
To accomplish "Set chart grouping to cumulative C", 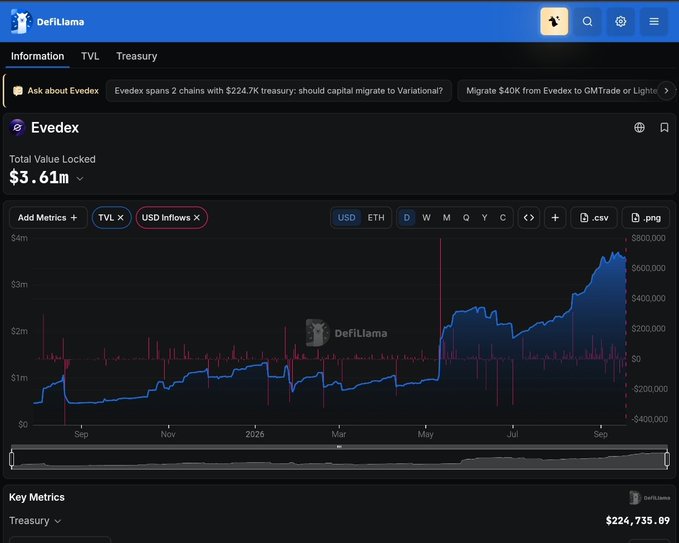I will point(503,217).
